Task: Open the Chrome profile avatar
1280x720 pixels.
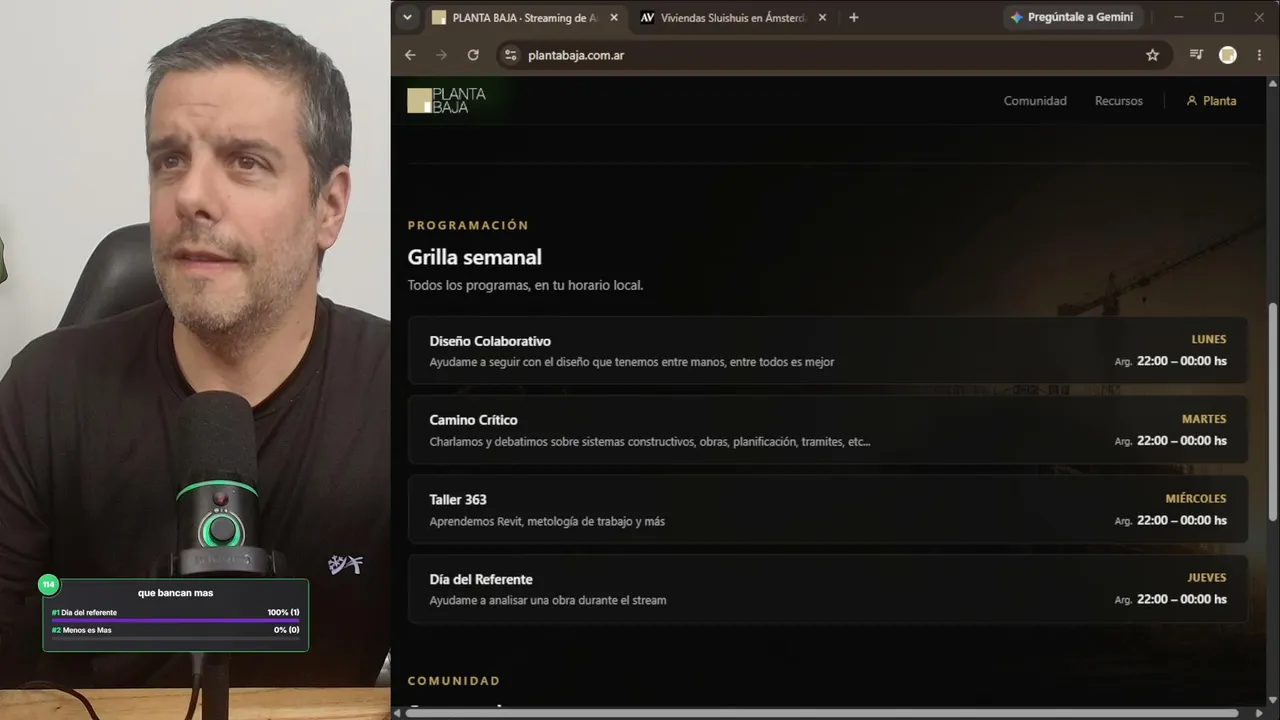Action: tap(1228, 55)
